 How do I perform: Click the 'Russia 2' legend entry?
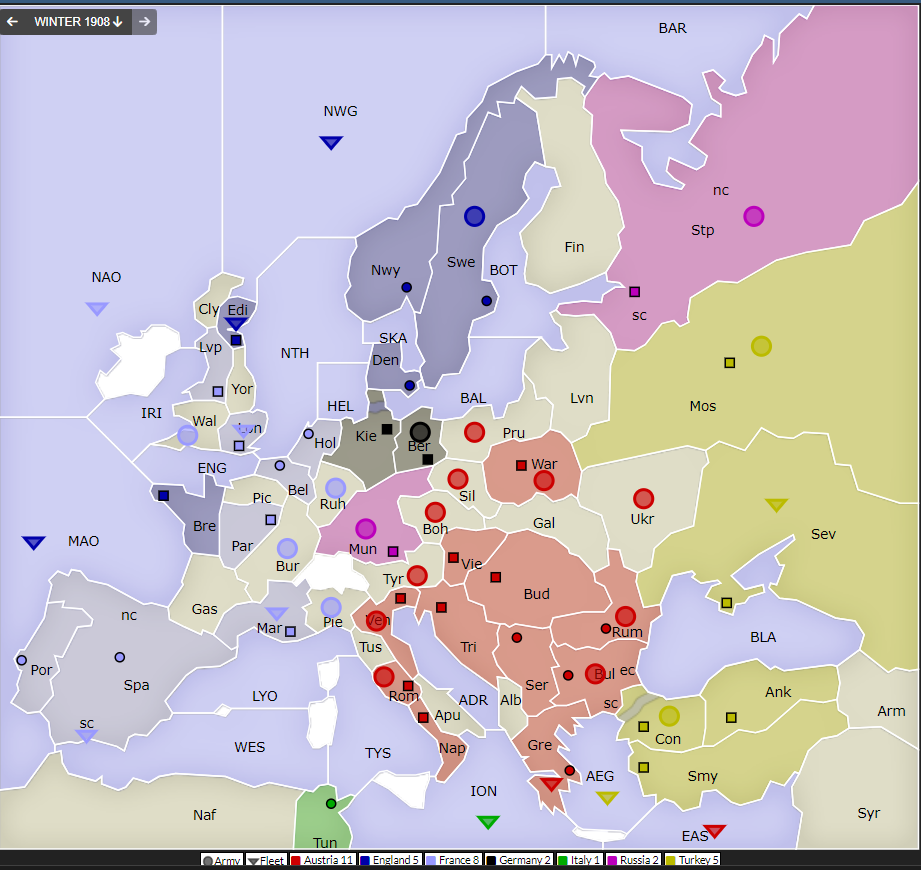click(x=633, y=861)
